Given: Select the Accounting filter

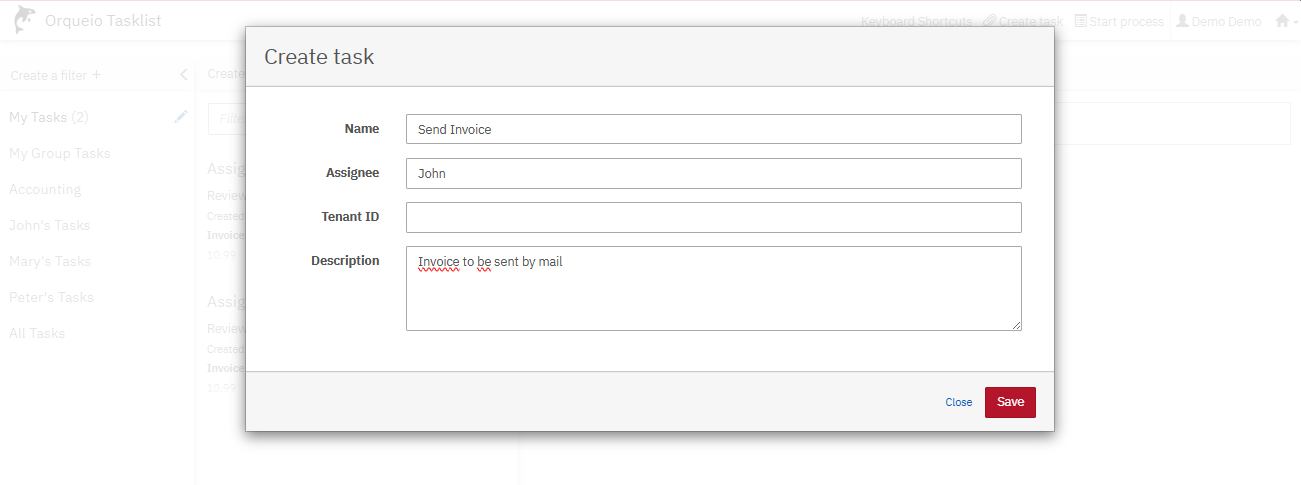Looking at the screenshot, I should (x=45, y=189).
